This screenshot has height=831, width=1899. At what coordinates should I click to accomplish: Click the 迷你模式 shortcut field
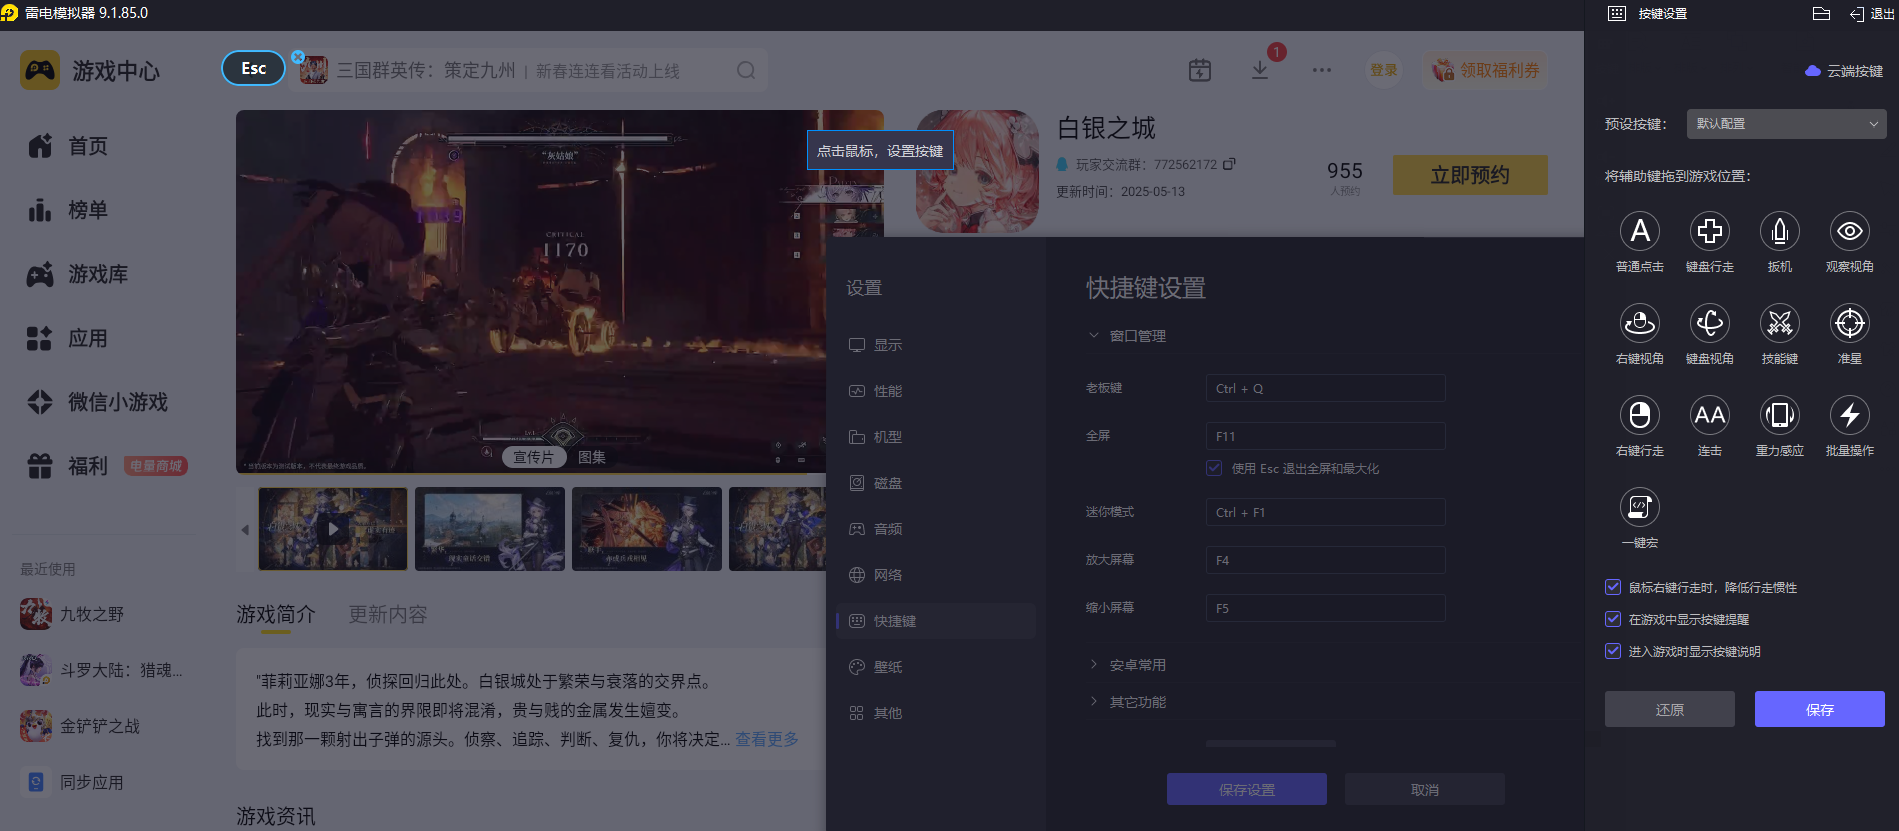[x=1326, y=512]
